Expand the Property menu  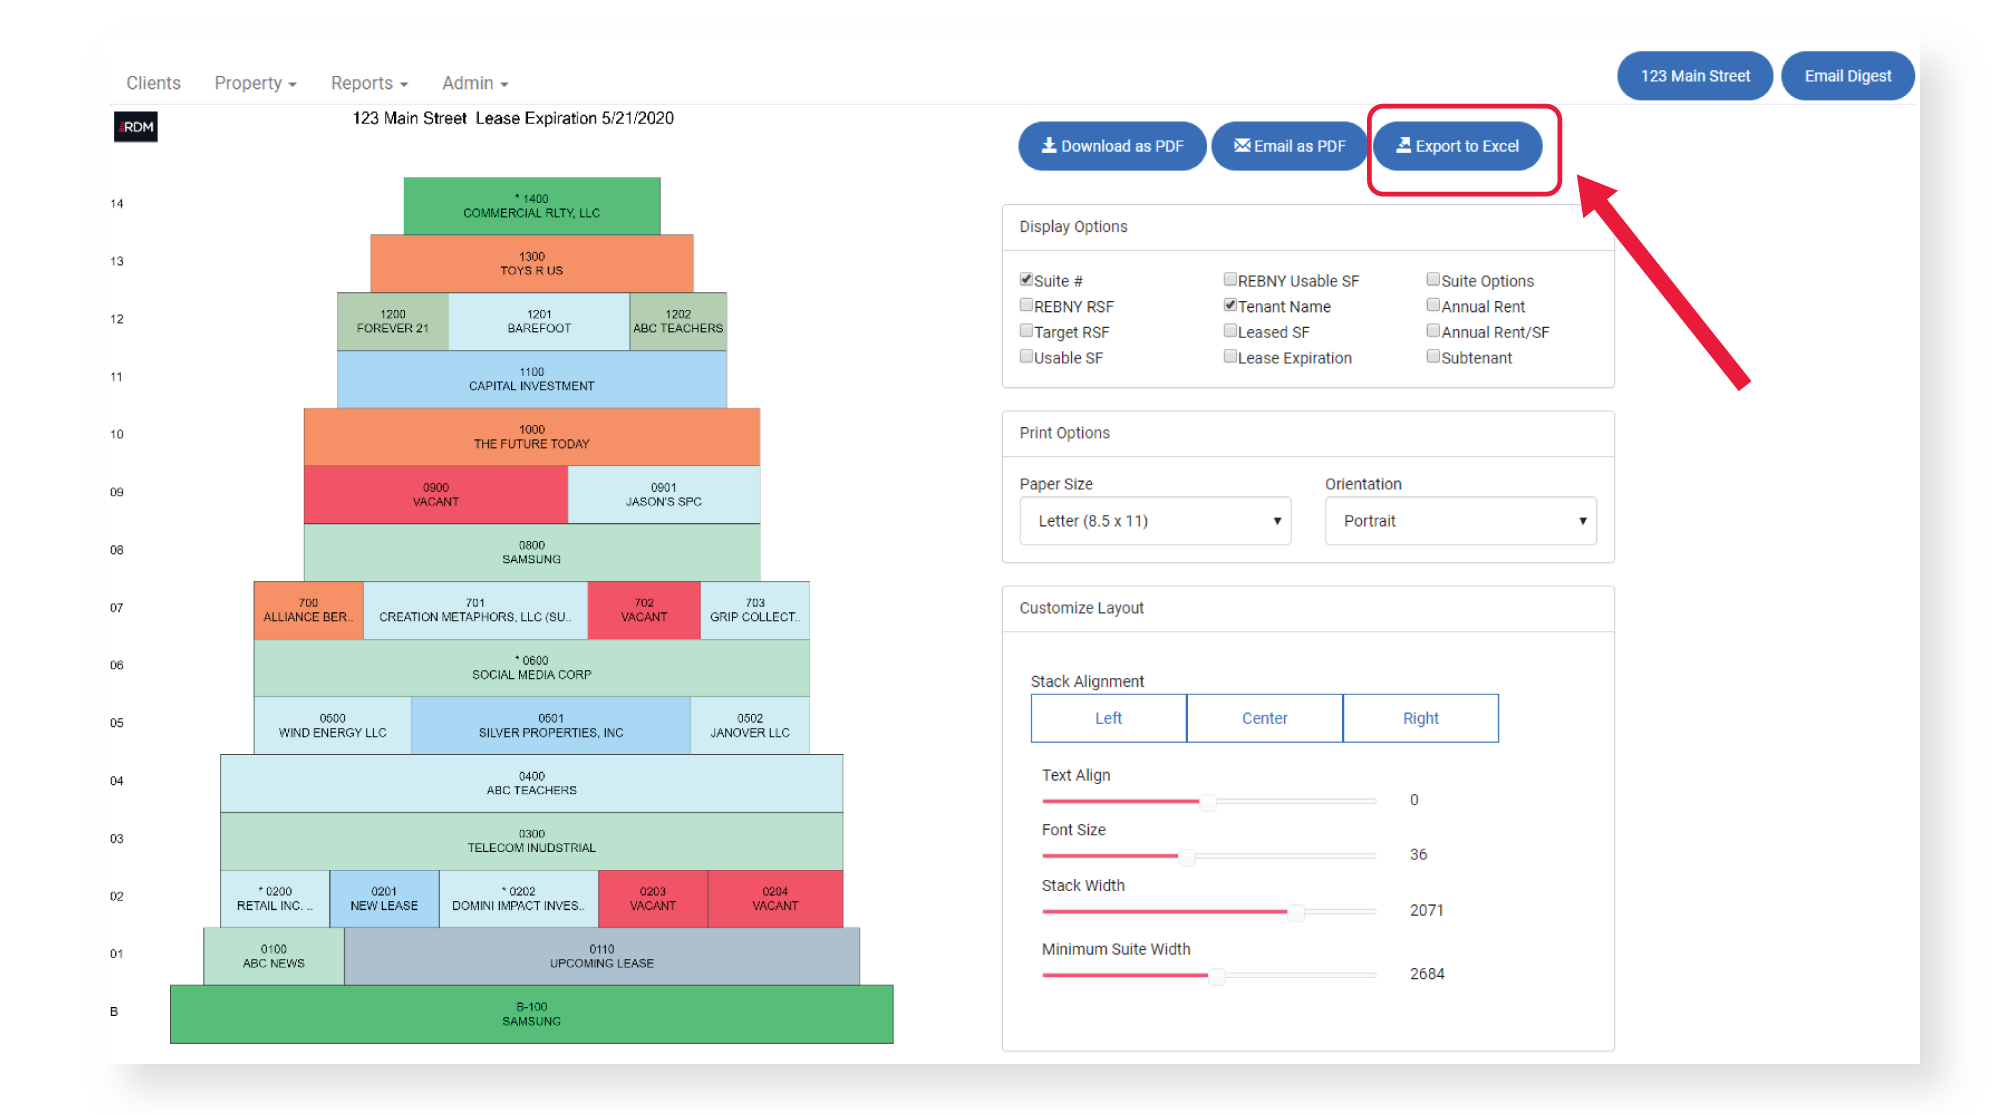click(x=255, y=83)
